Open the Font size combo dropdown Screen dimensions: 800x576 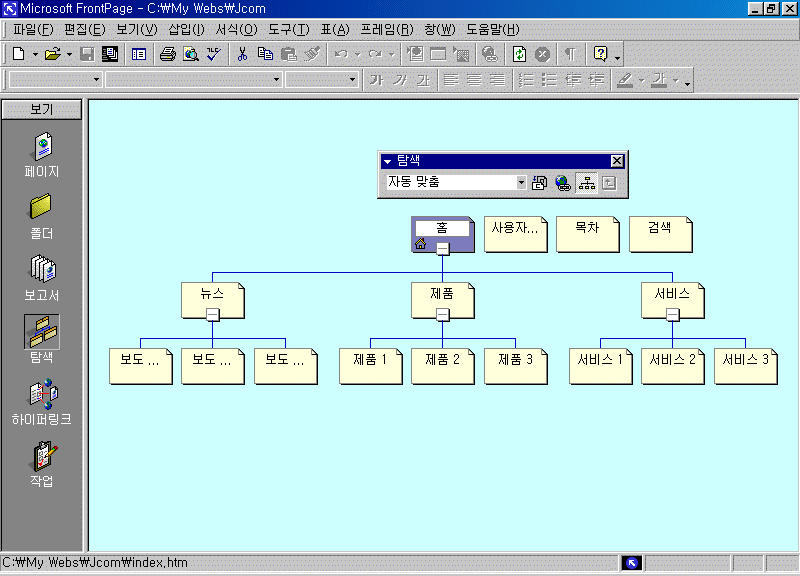(x=352, y=80)
